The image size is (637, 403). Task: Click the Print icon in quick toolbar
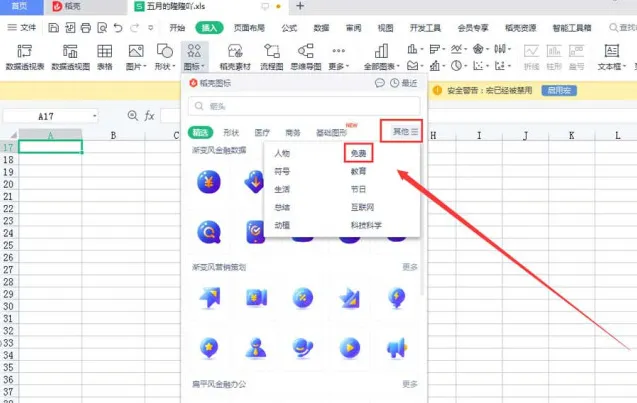tap(86, 28)
